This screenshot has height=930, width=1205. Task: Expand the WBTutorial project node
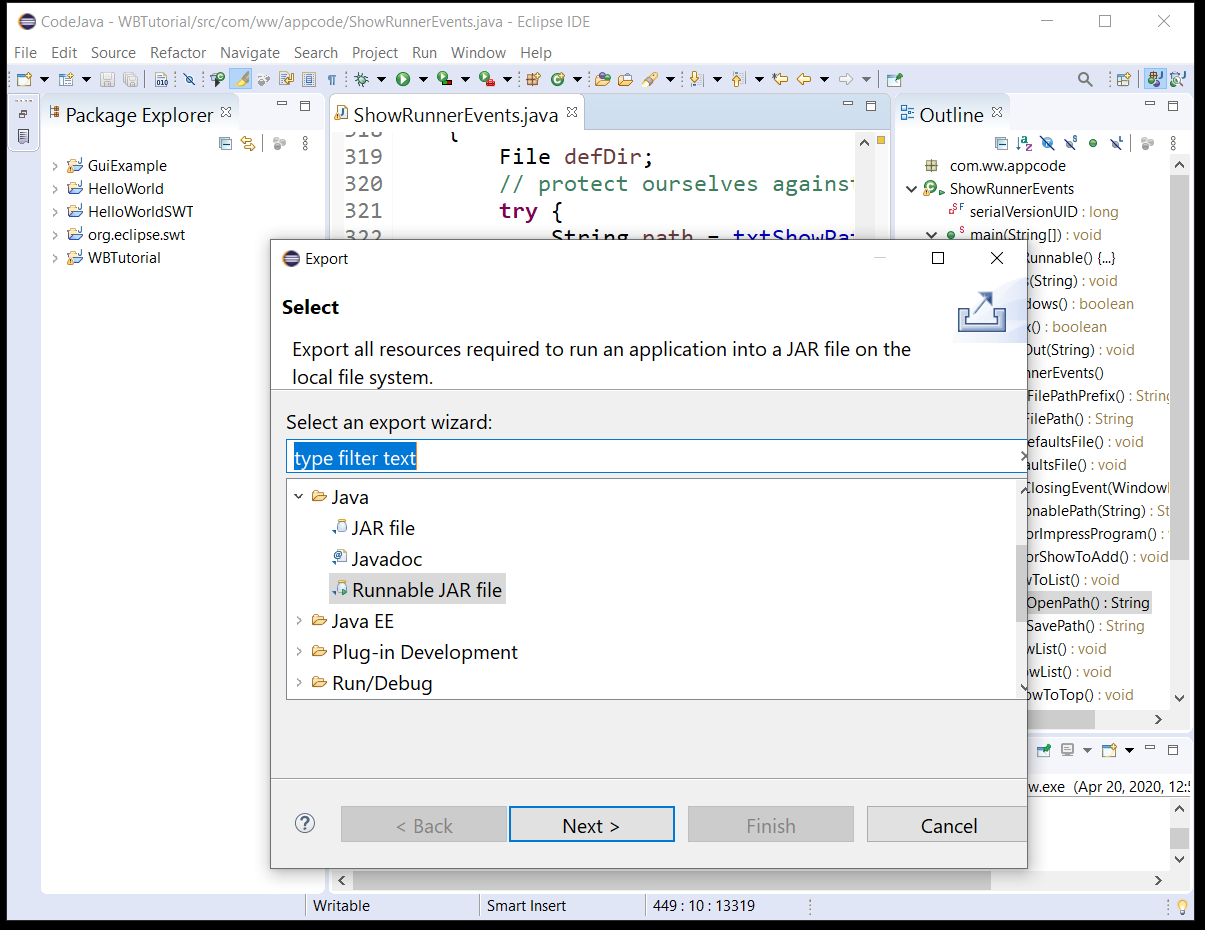coord(55,258)
